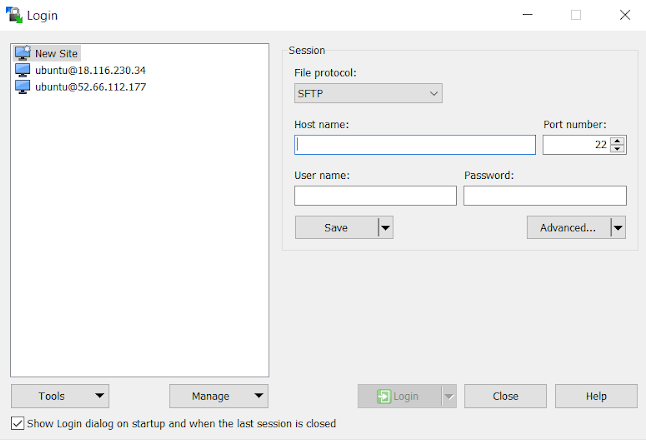The width and height of the screenshot is (646, 440).
Task: Click the monitor icon beside ubuntu@52.66.112.177
Action: [x=23, y=87]
